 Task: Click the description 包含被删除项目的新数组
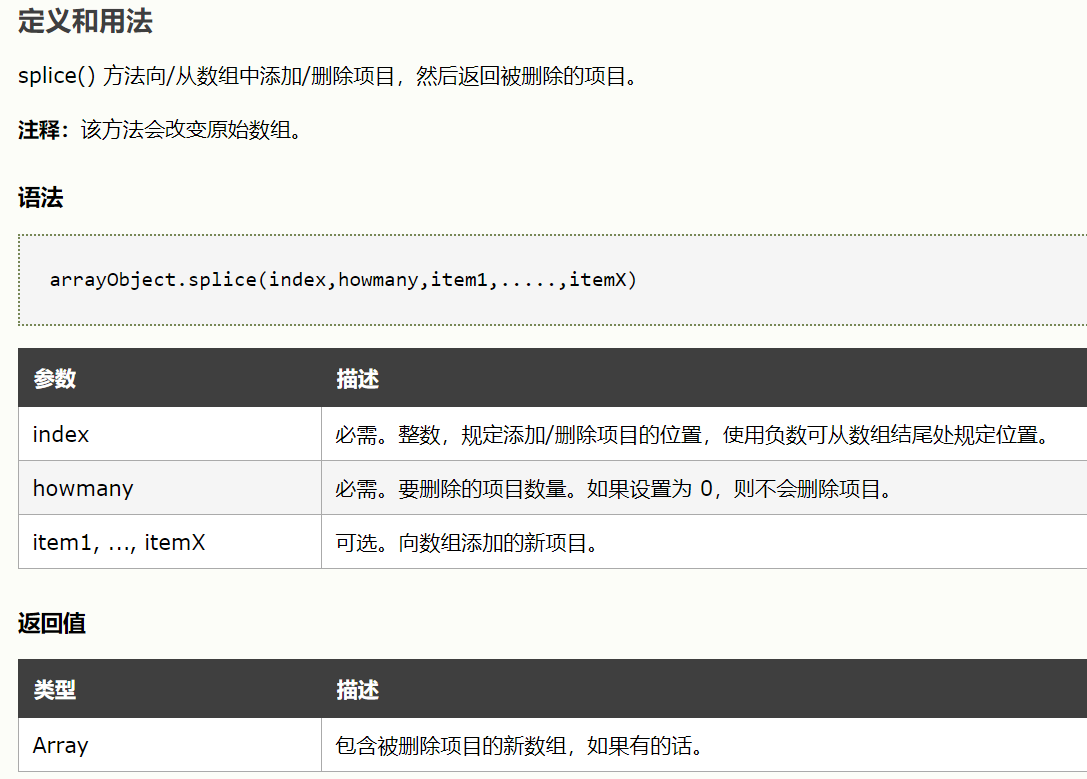(704, 745)
